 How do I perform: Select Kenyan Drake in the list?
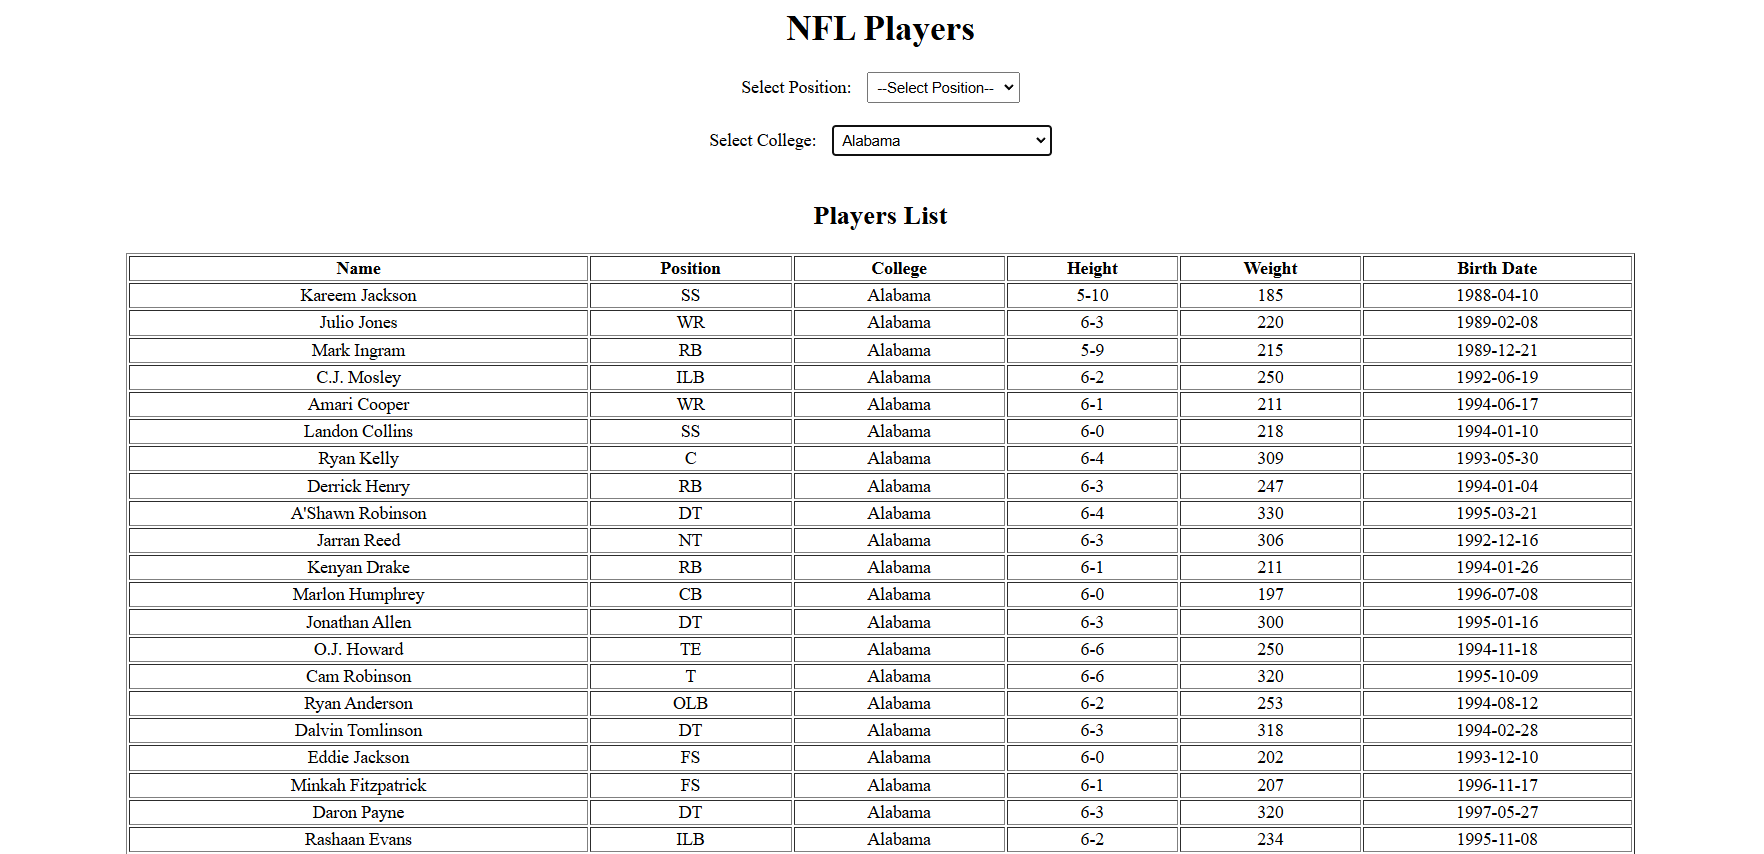tap(358, 567)
